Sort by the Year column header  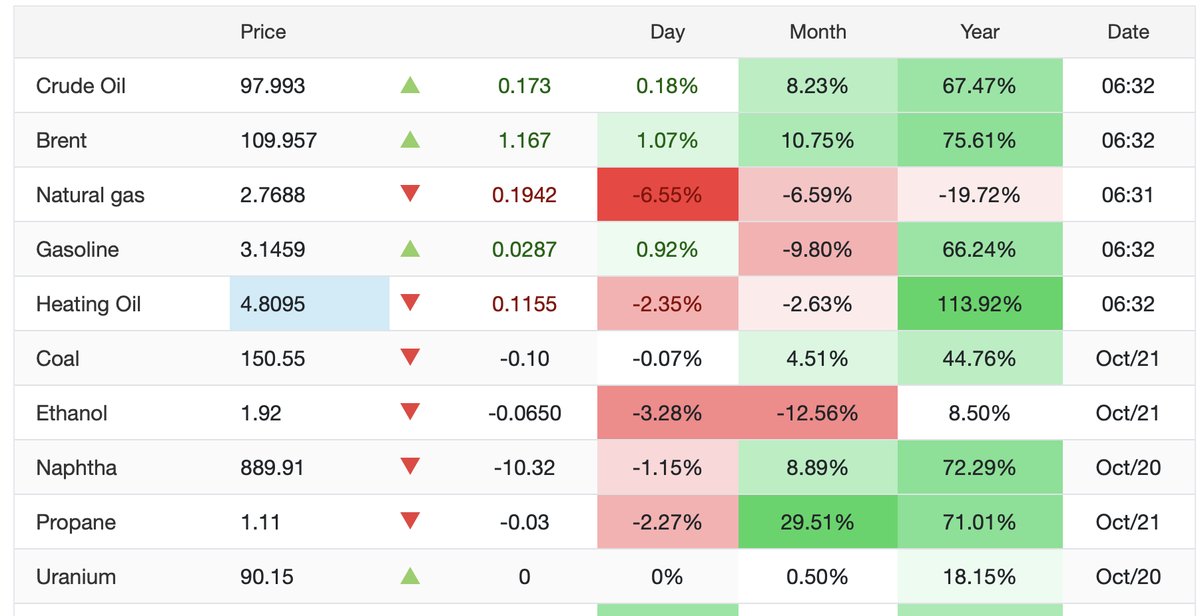point(980,32)
